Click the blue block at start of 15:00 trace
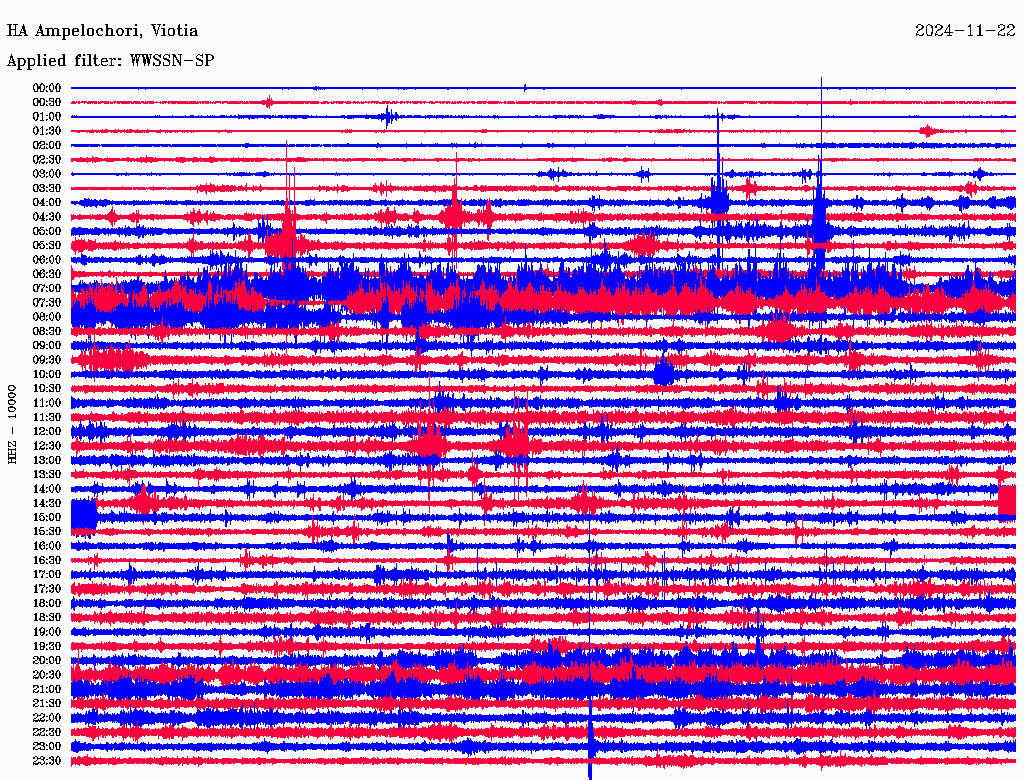 pyautogui.click(x=84, y=516)
